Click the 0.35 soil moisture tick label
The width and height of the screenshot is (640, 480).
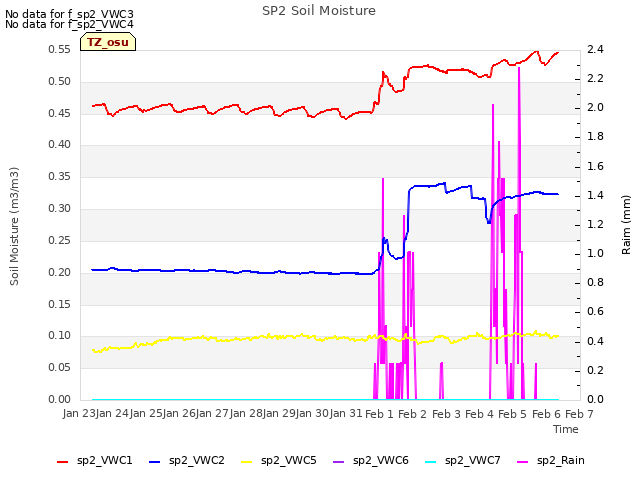[60, 177]
